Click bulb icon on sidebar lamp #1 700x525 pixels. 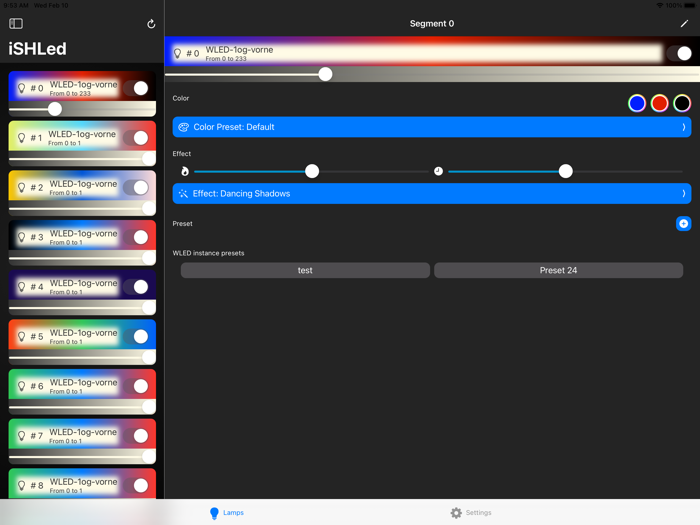click(21, 138)
